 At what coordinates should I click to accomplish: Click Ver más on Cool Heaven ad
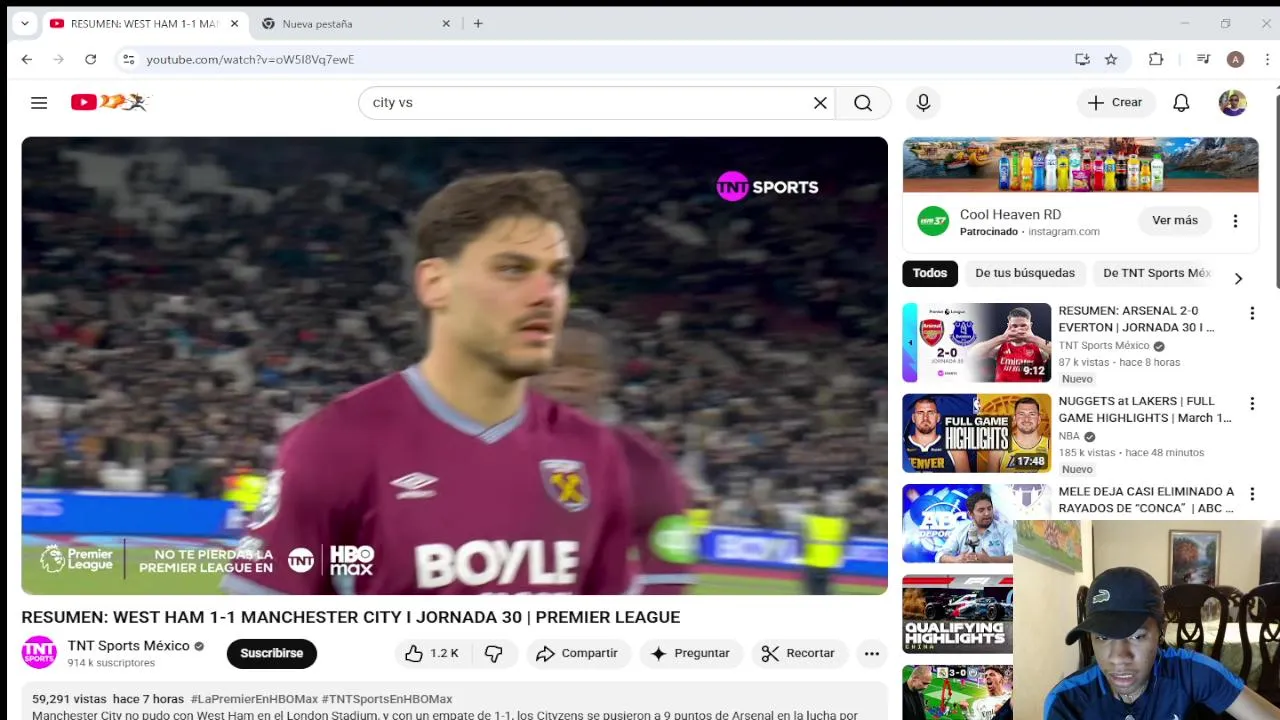tap(1175, 220)
